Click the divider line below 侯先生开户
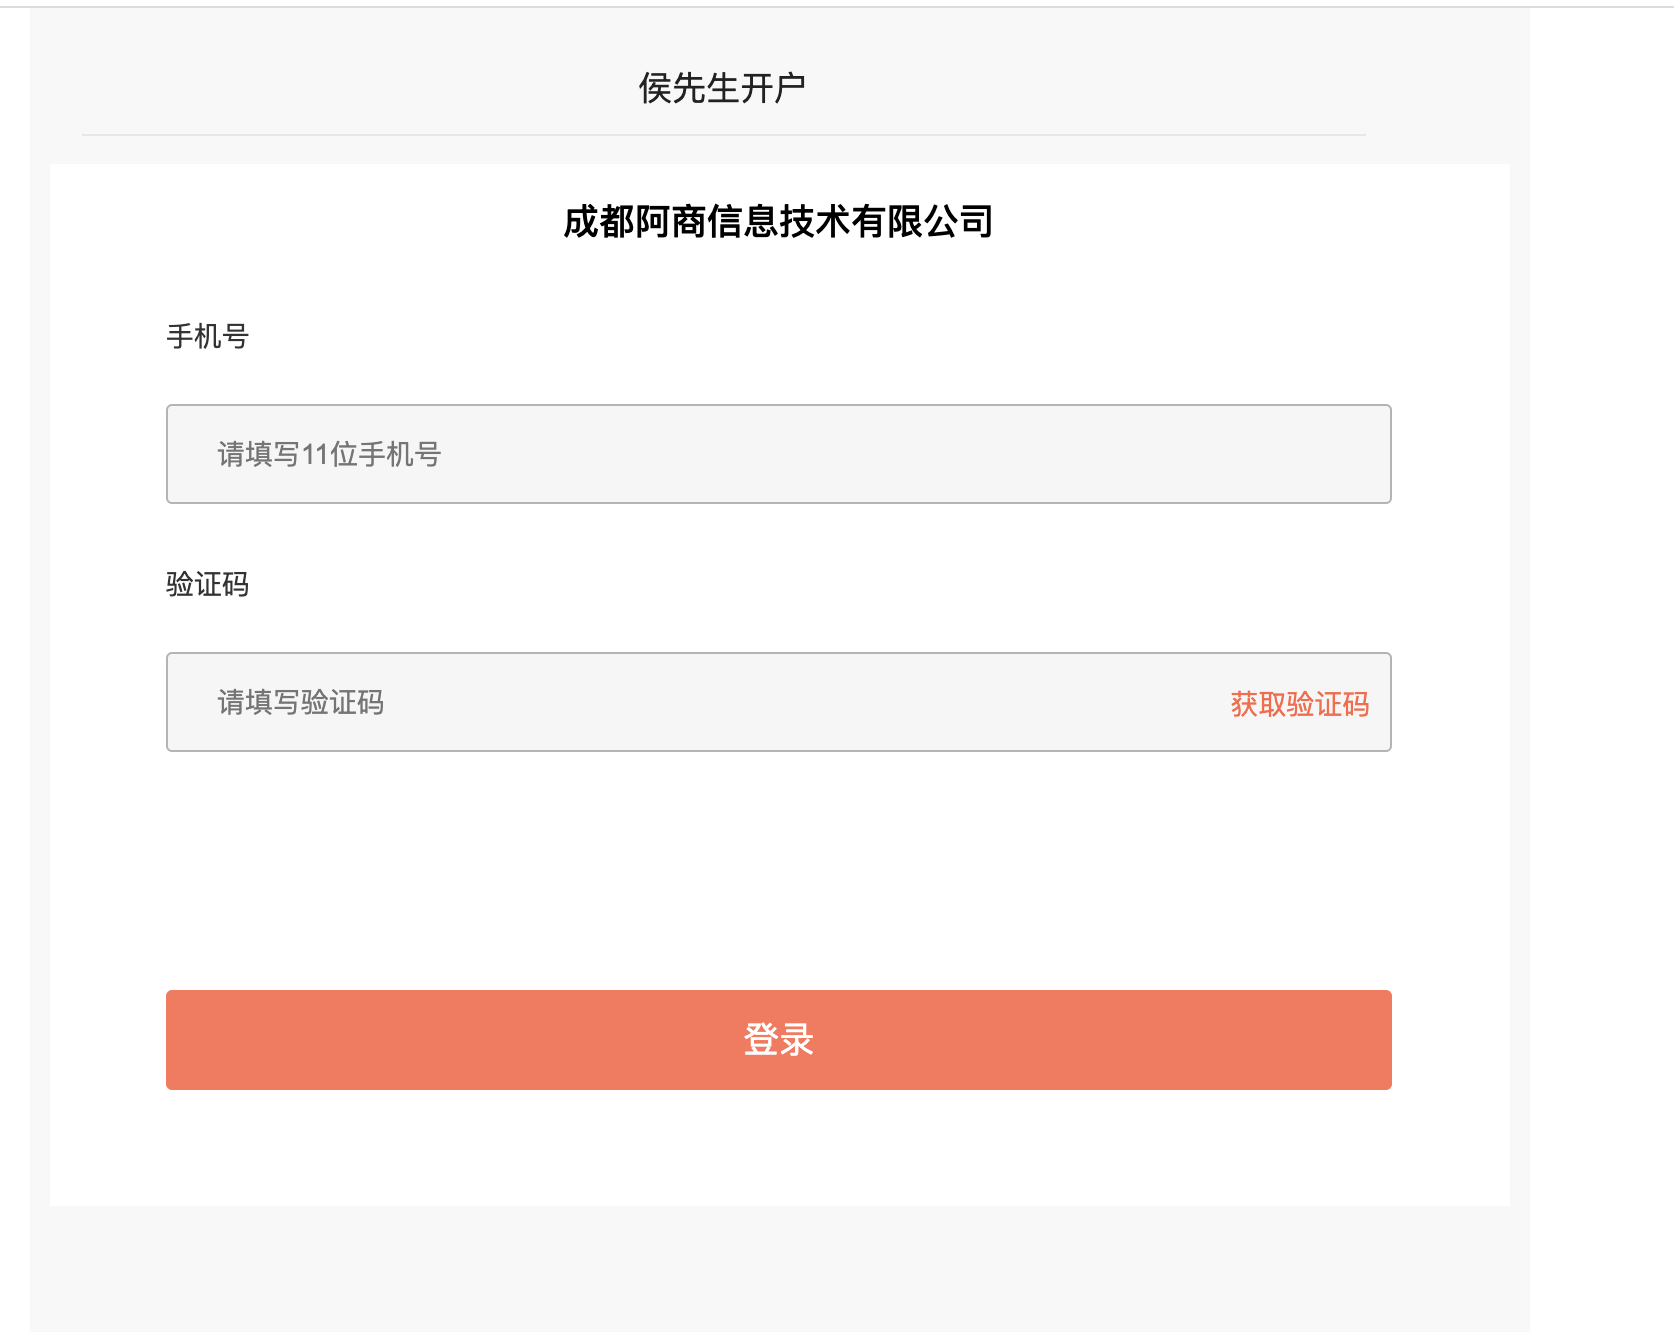 coord(723,134)
